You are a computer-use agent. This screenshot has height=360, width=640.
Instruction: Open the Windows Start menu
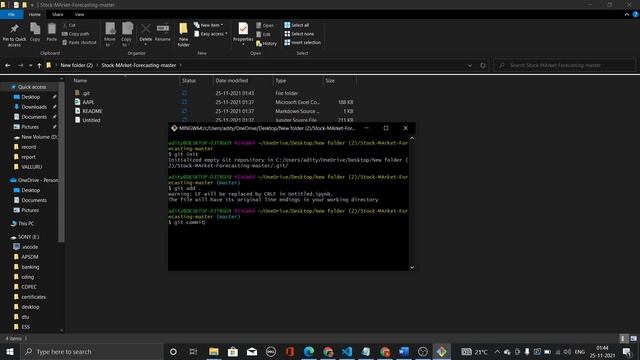click(x=9, y=351)
